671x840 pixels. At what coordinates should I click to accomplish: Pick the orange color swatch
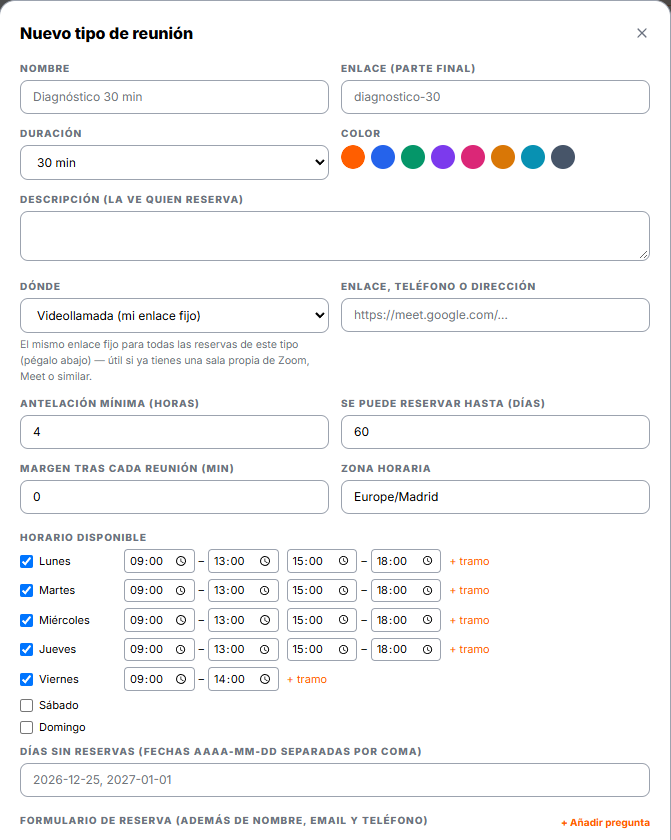[353, 157]
